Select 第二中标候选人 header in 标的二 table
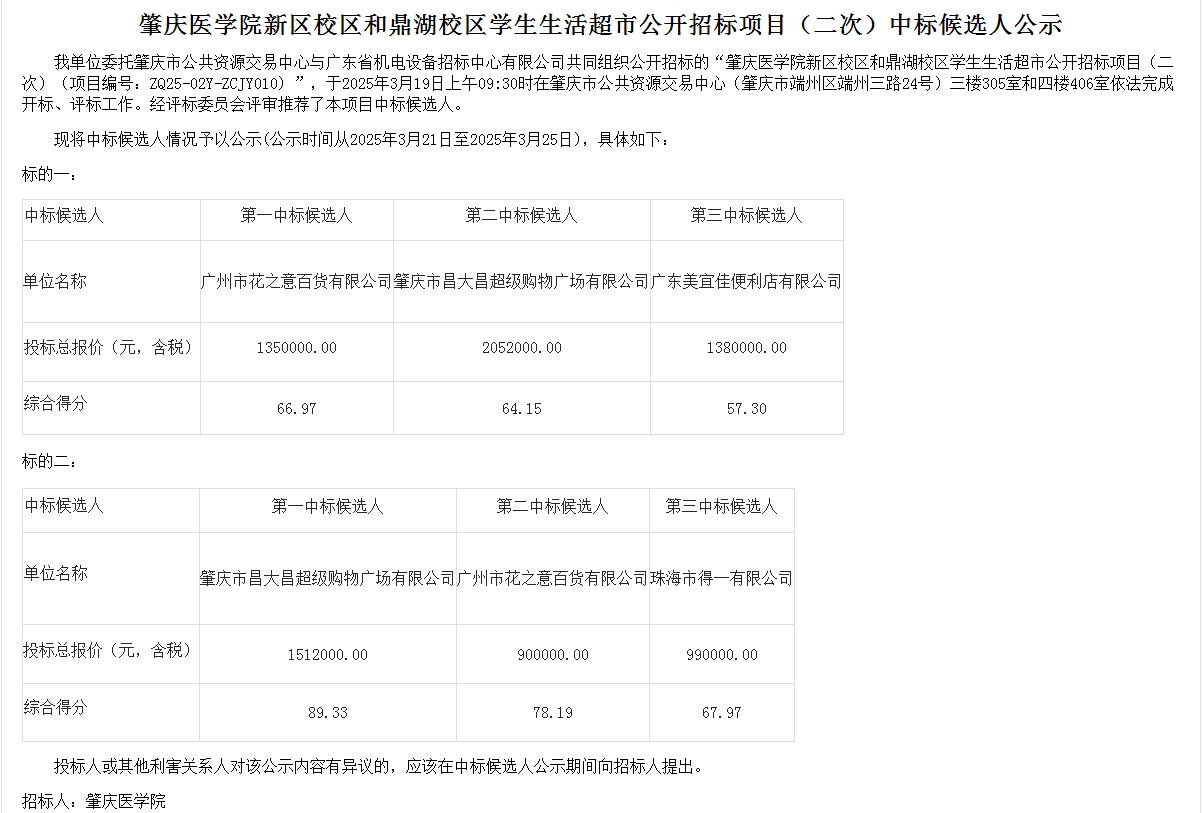 552,507
